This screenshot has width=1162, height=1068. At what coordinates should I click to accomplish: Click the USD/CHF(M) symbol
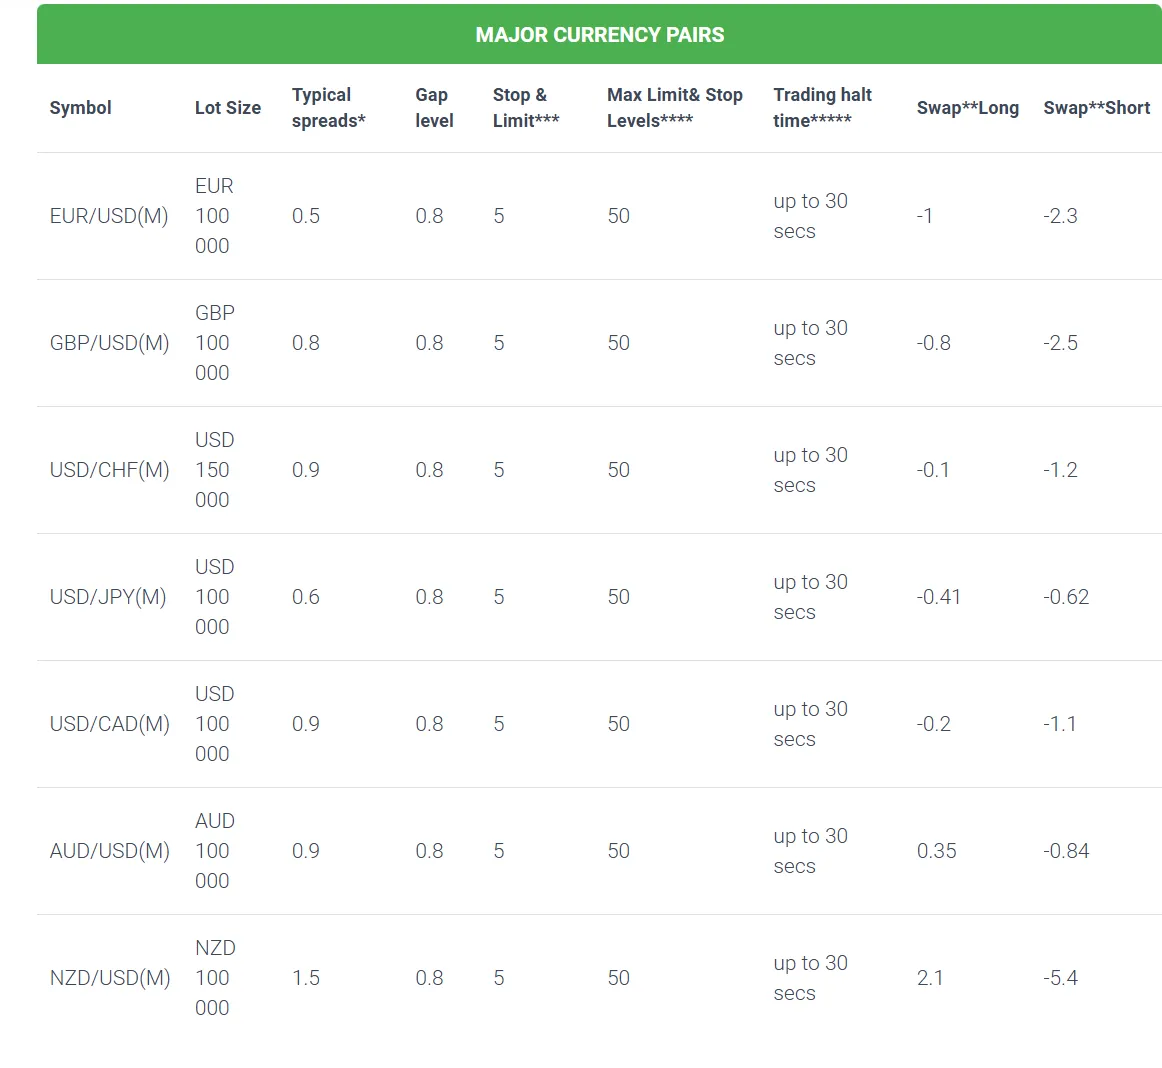110,470
